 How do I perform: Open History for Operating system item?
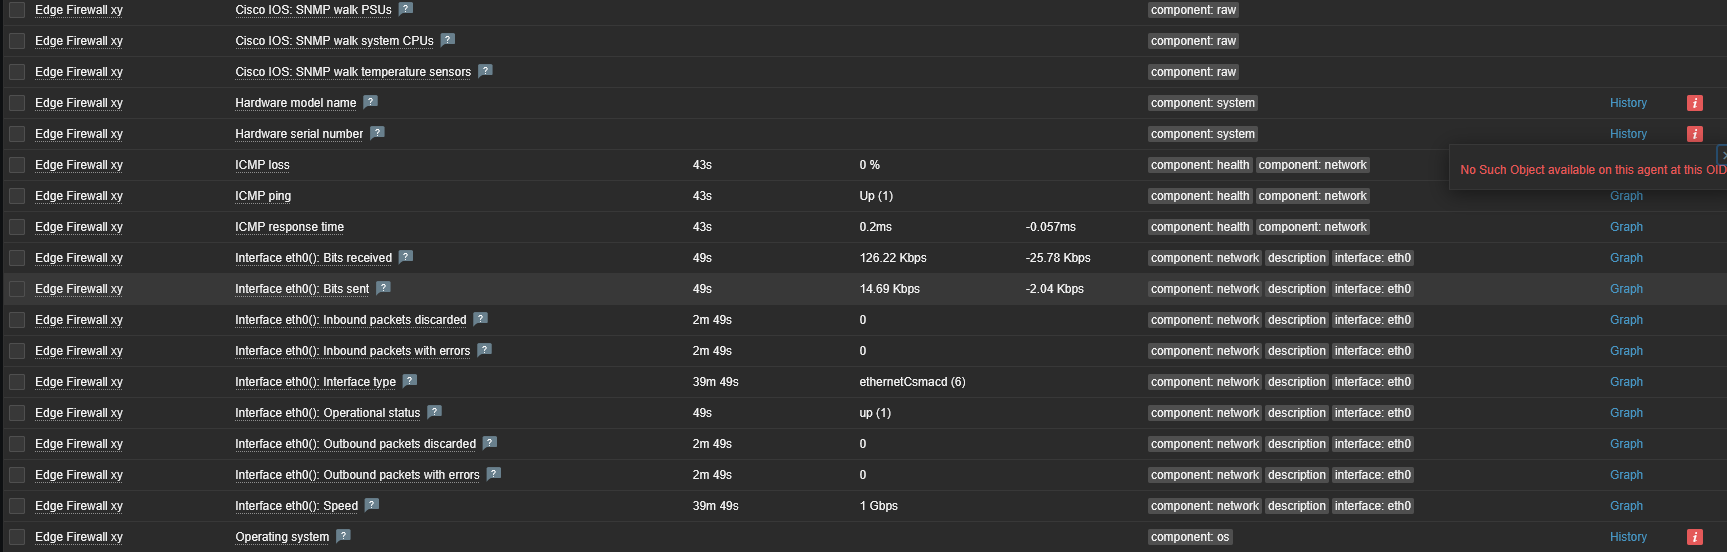click(1628, 537)
